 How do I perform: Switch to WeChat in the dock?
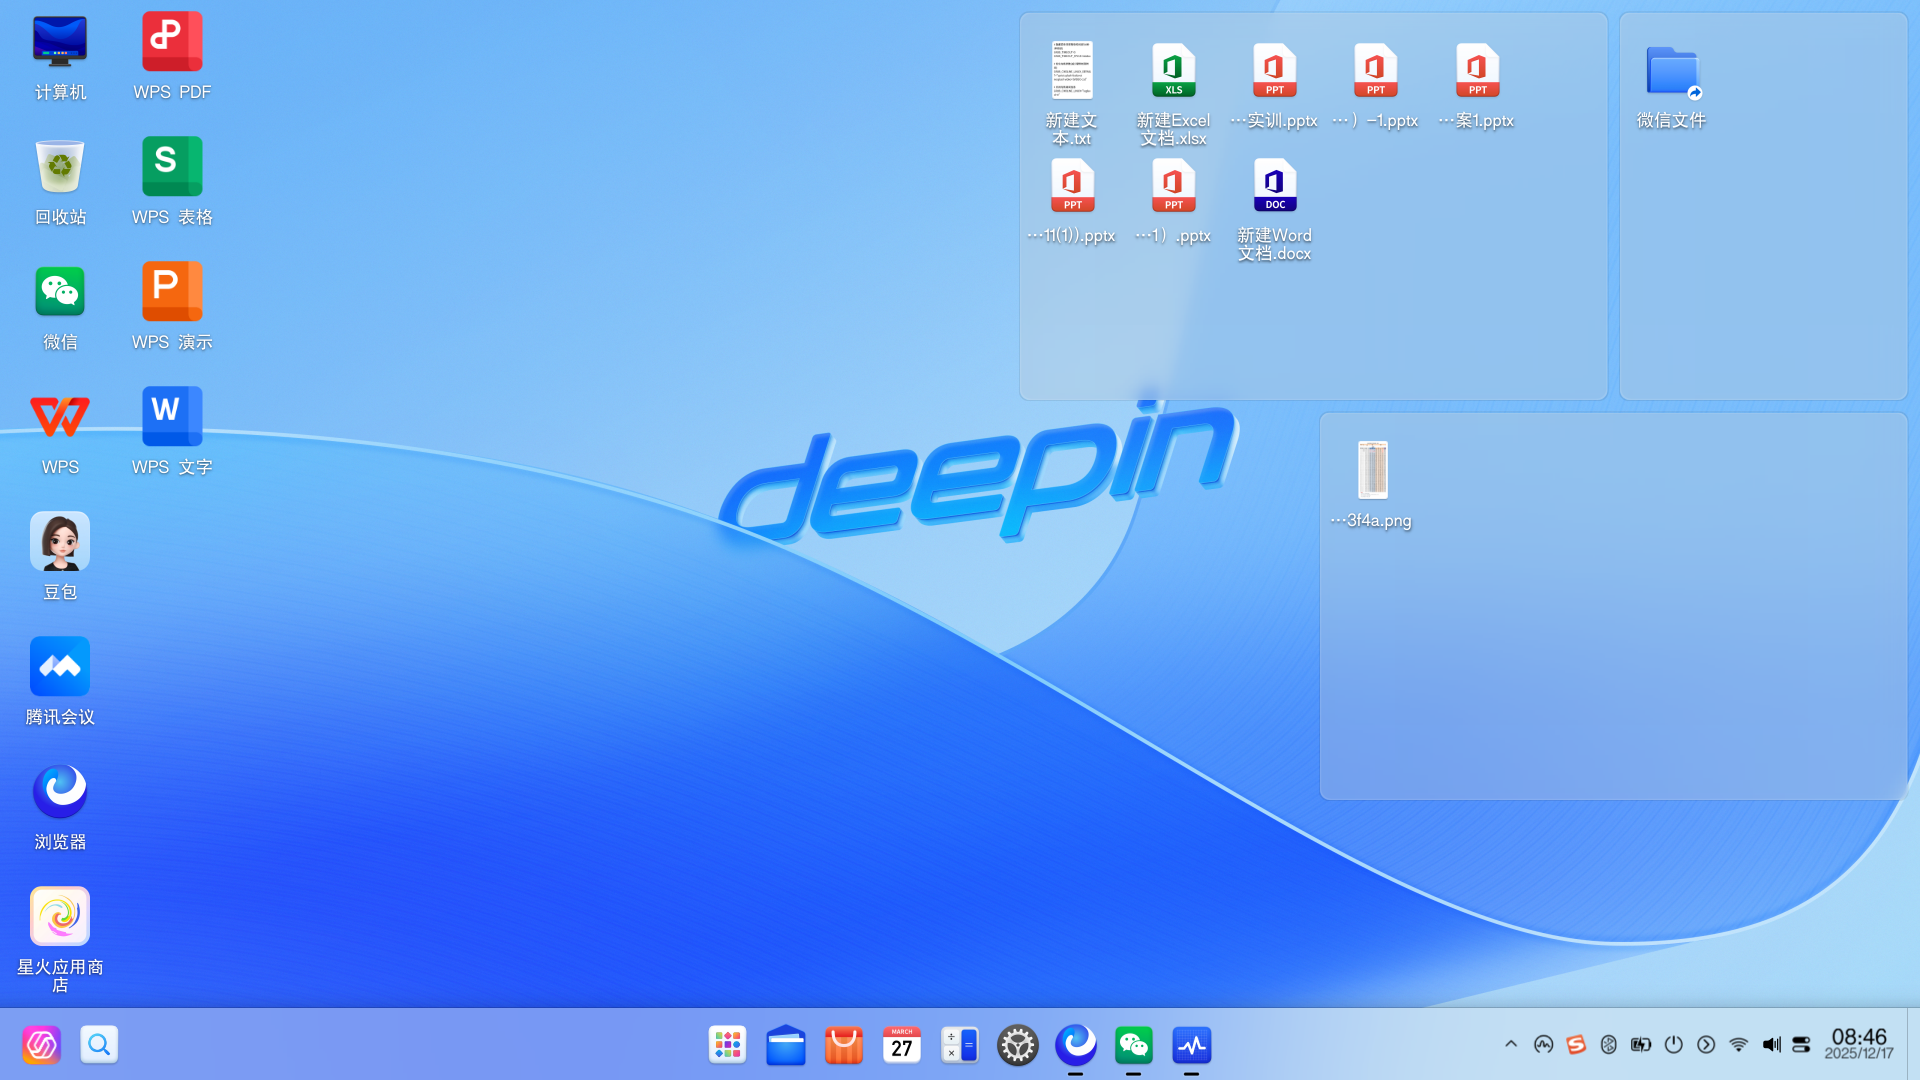(x=1133, y=1045)
